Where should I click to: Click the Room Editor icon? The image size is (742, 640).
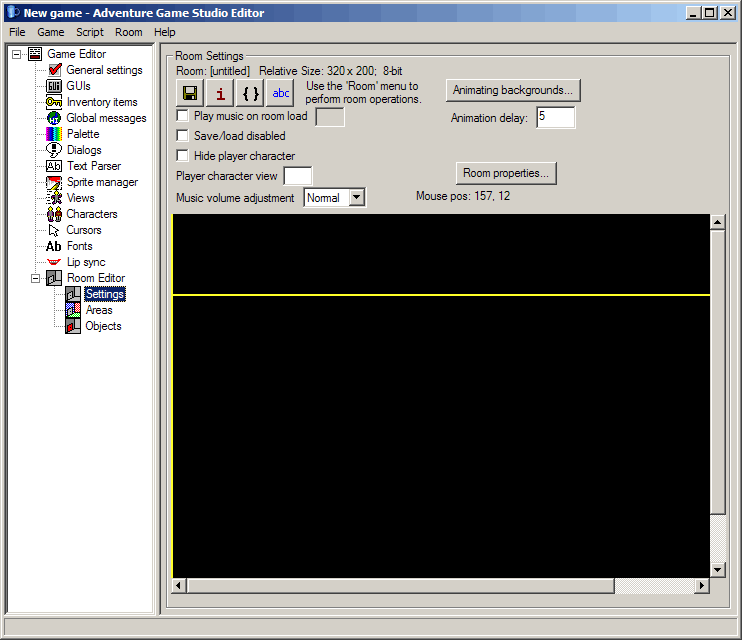click(54, 278)
